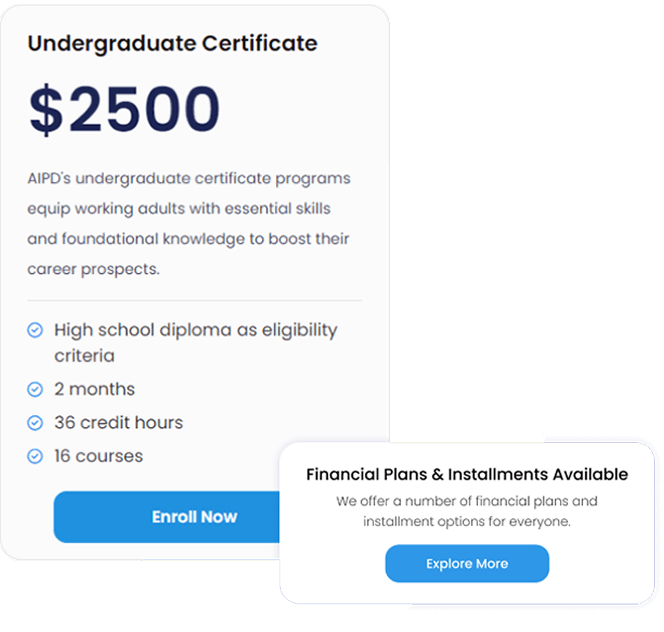Click the "career prospects." line of the description
The image size is (664, 632).
pos(93,270)
